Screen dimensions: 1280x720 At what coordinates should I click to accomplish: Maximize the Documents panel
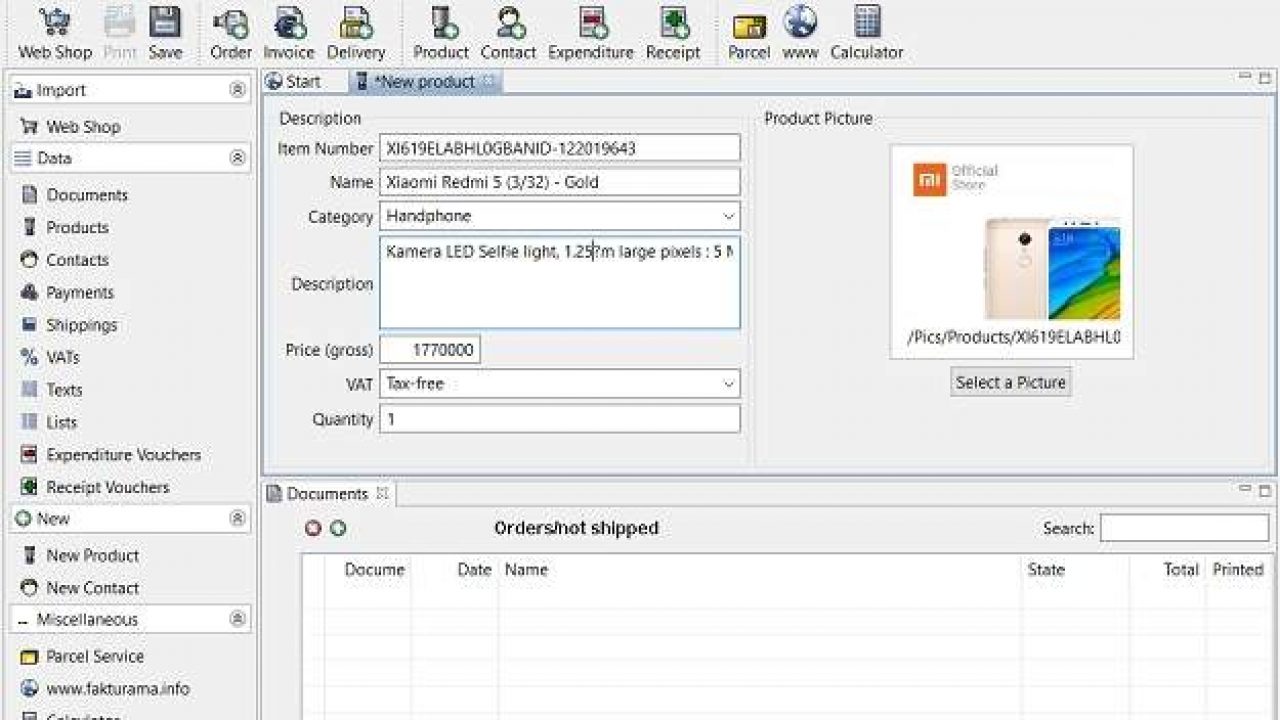pos(1265,490)
